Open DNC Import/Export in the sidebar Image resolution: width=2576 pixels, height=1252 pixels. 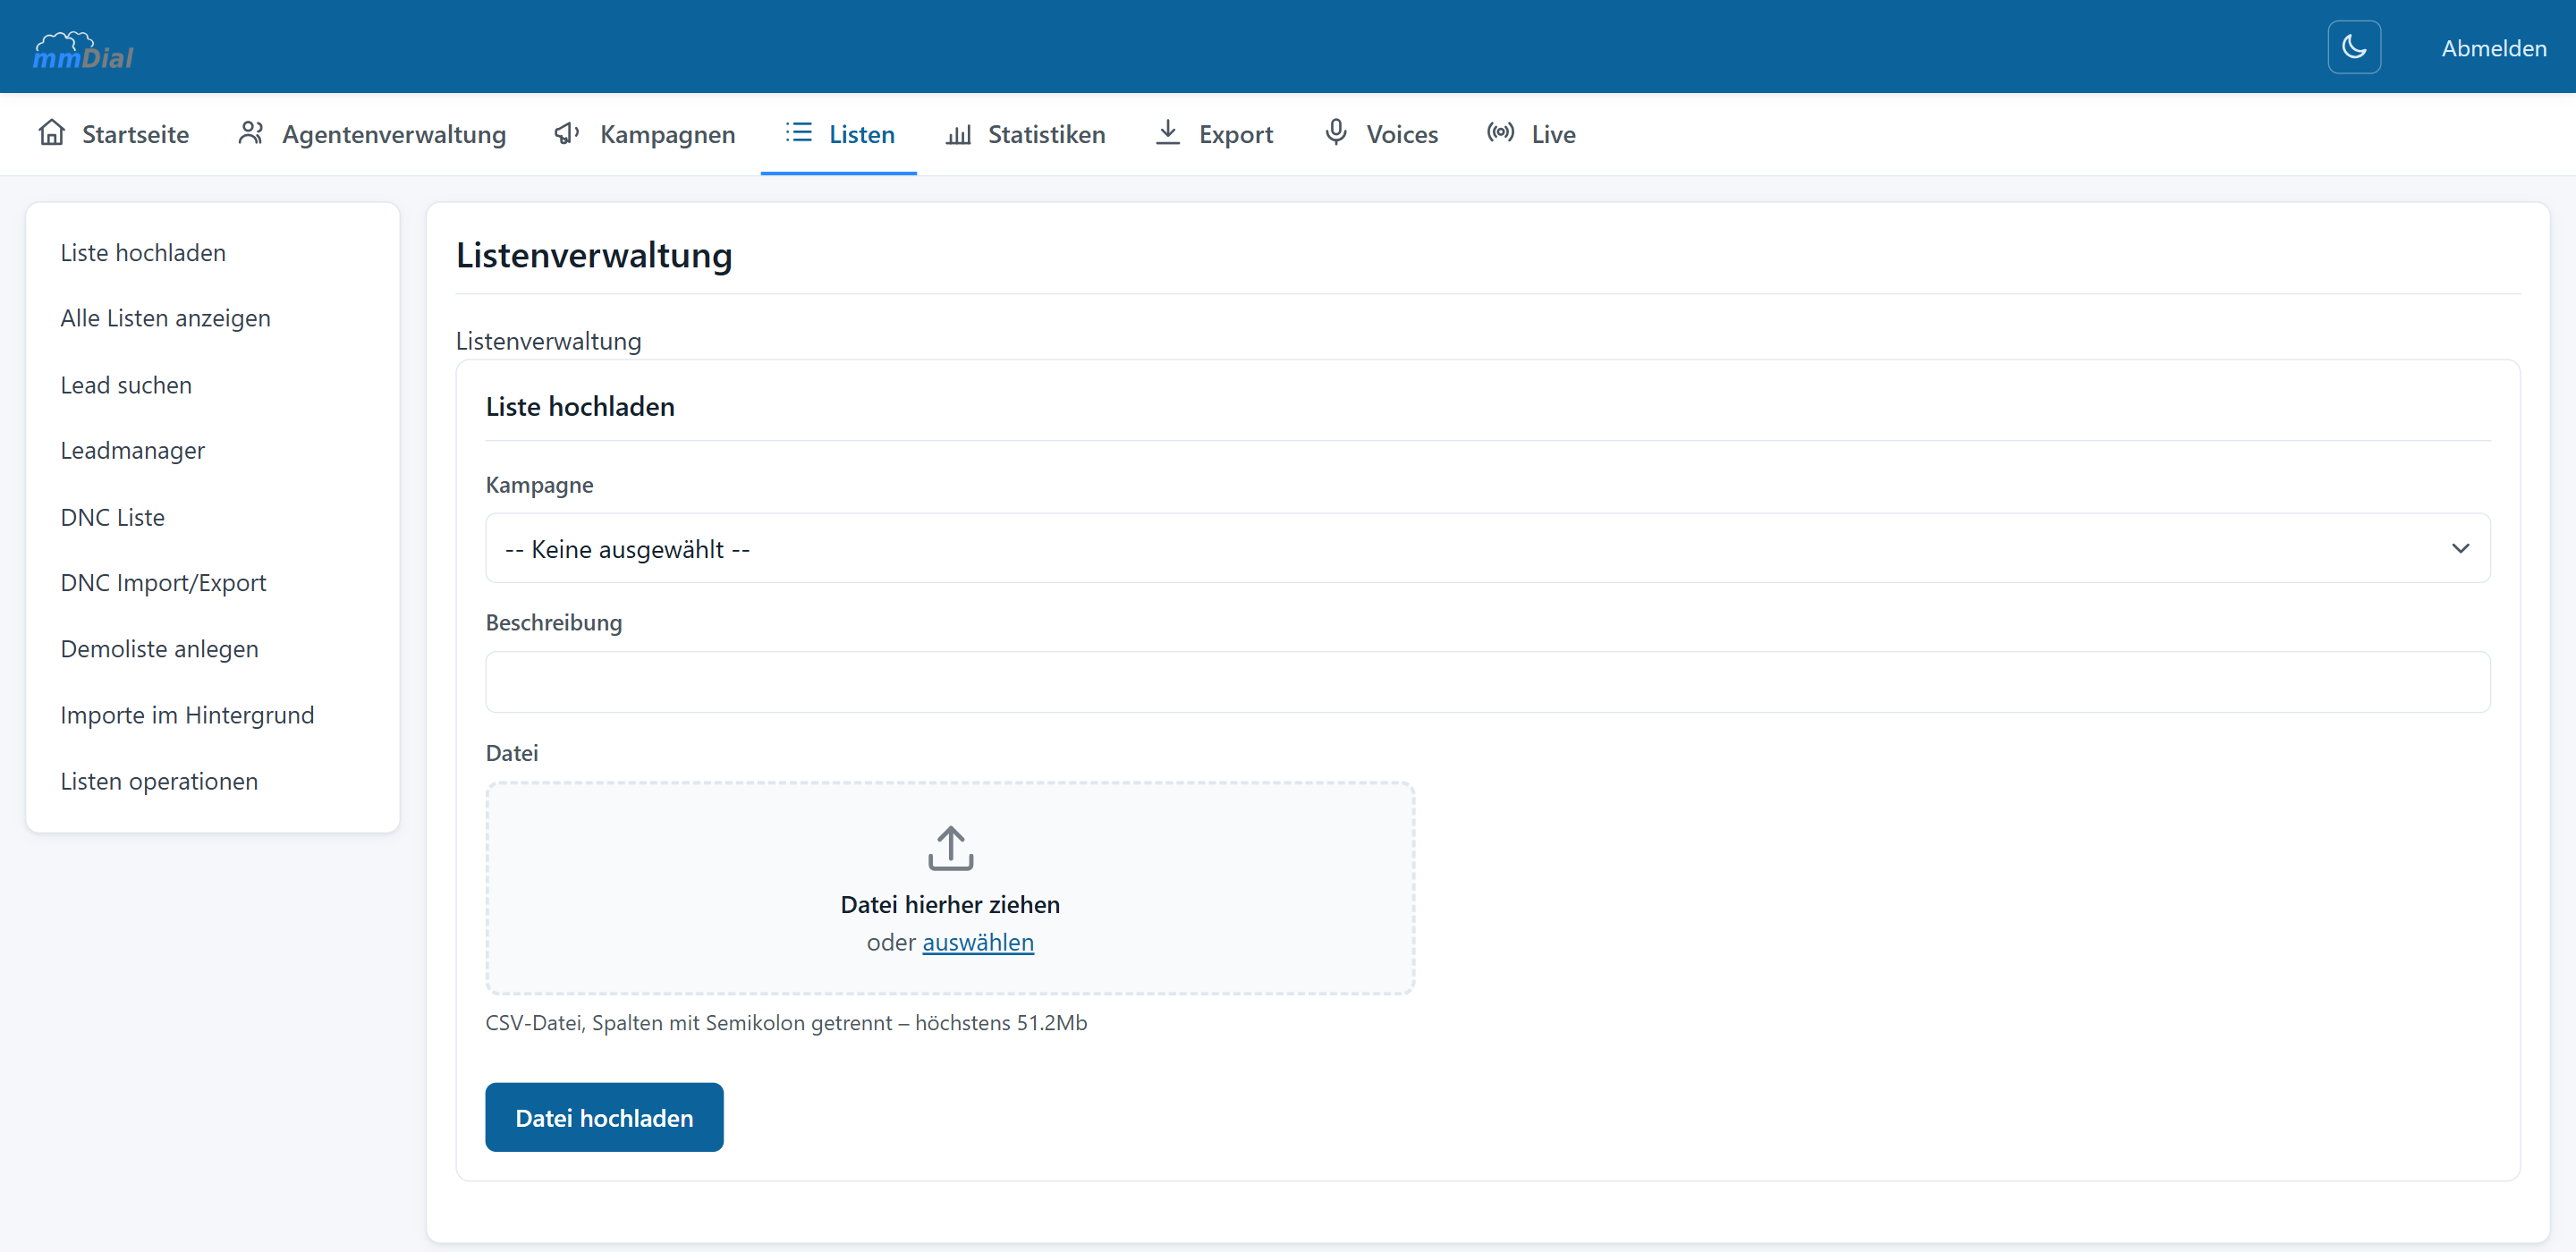tap(163, 582)
